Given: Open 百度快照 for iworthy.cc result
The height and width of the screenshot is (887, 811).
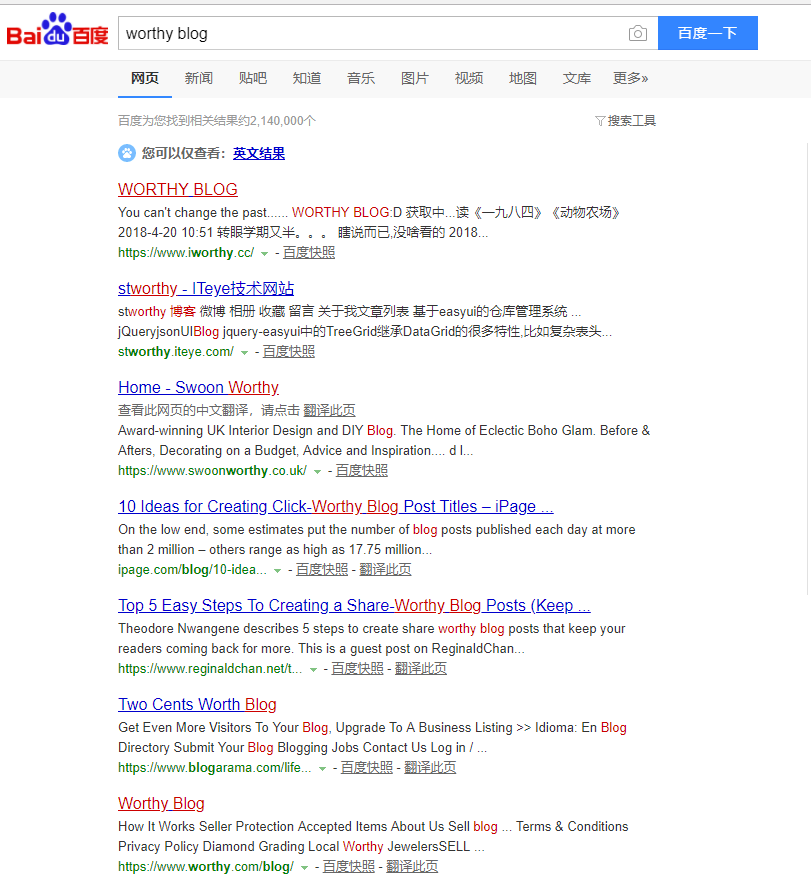Looking at the screenshot, I should coord(309,253).
